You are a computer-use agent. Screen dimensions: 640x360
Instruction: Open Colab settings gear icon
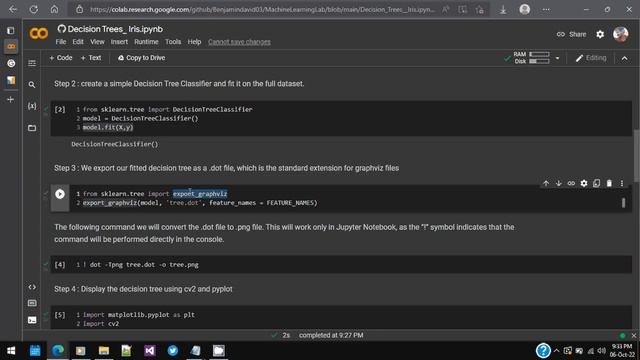pyautogui.click(x=600, y=35)
